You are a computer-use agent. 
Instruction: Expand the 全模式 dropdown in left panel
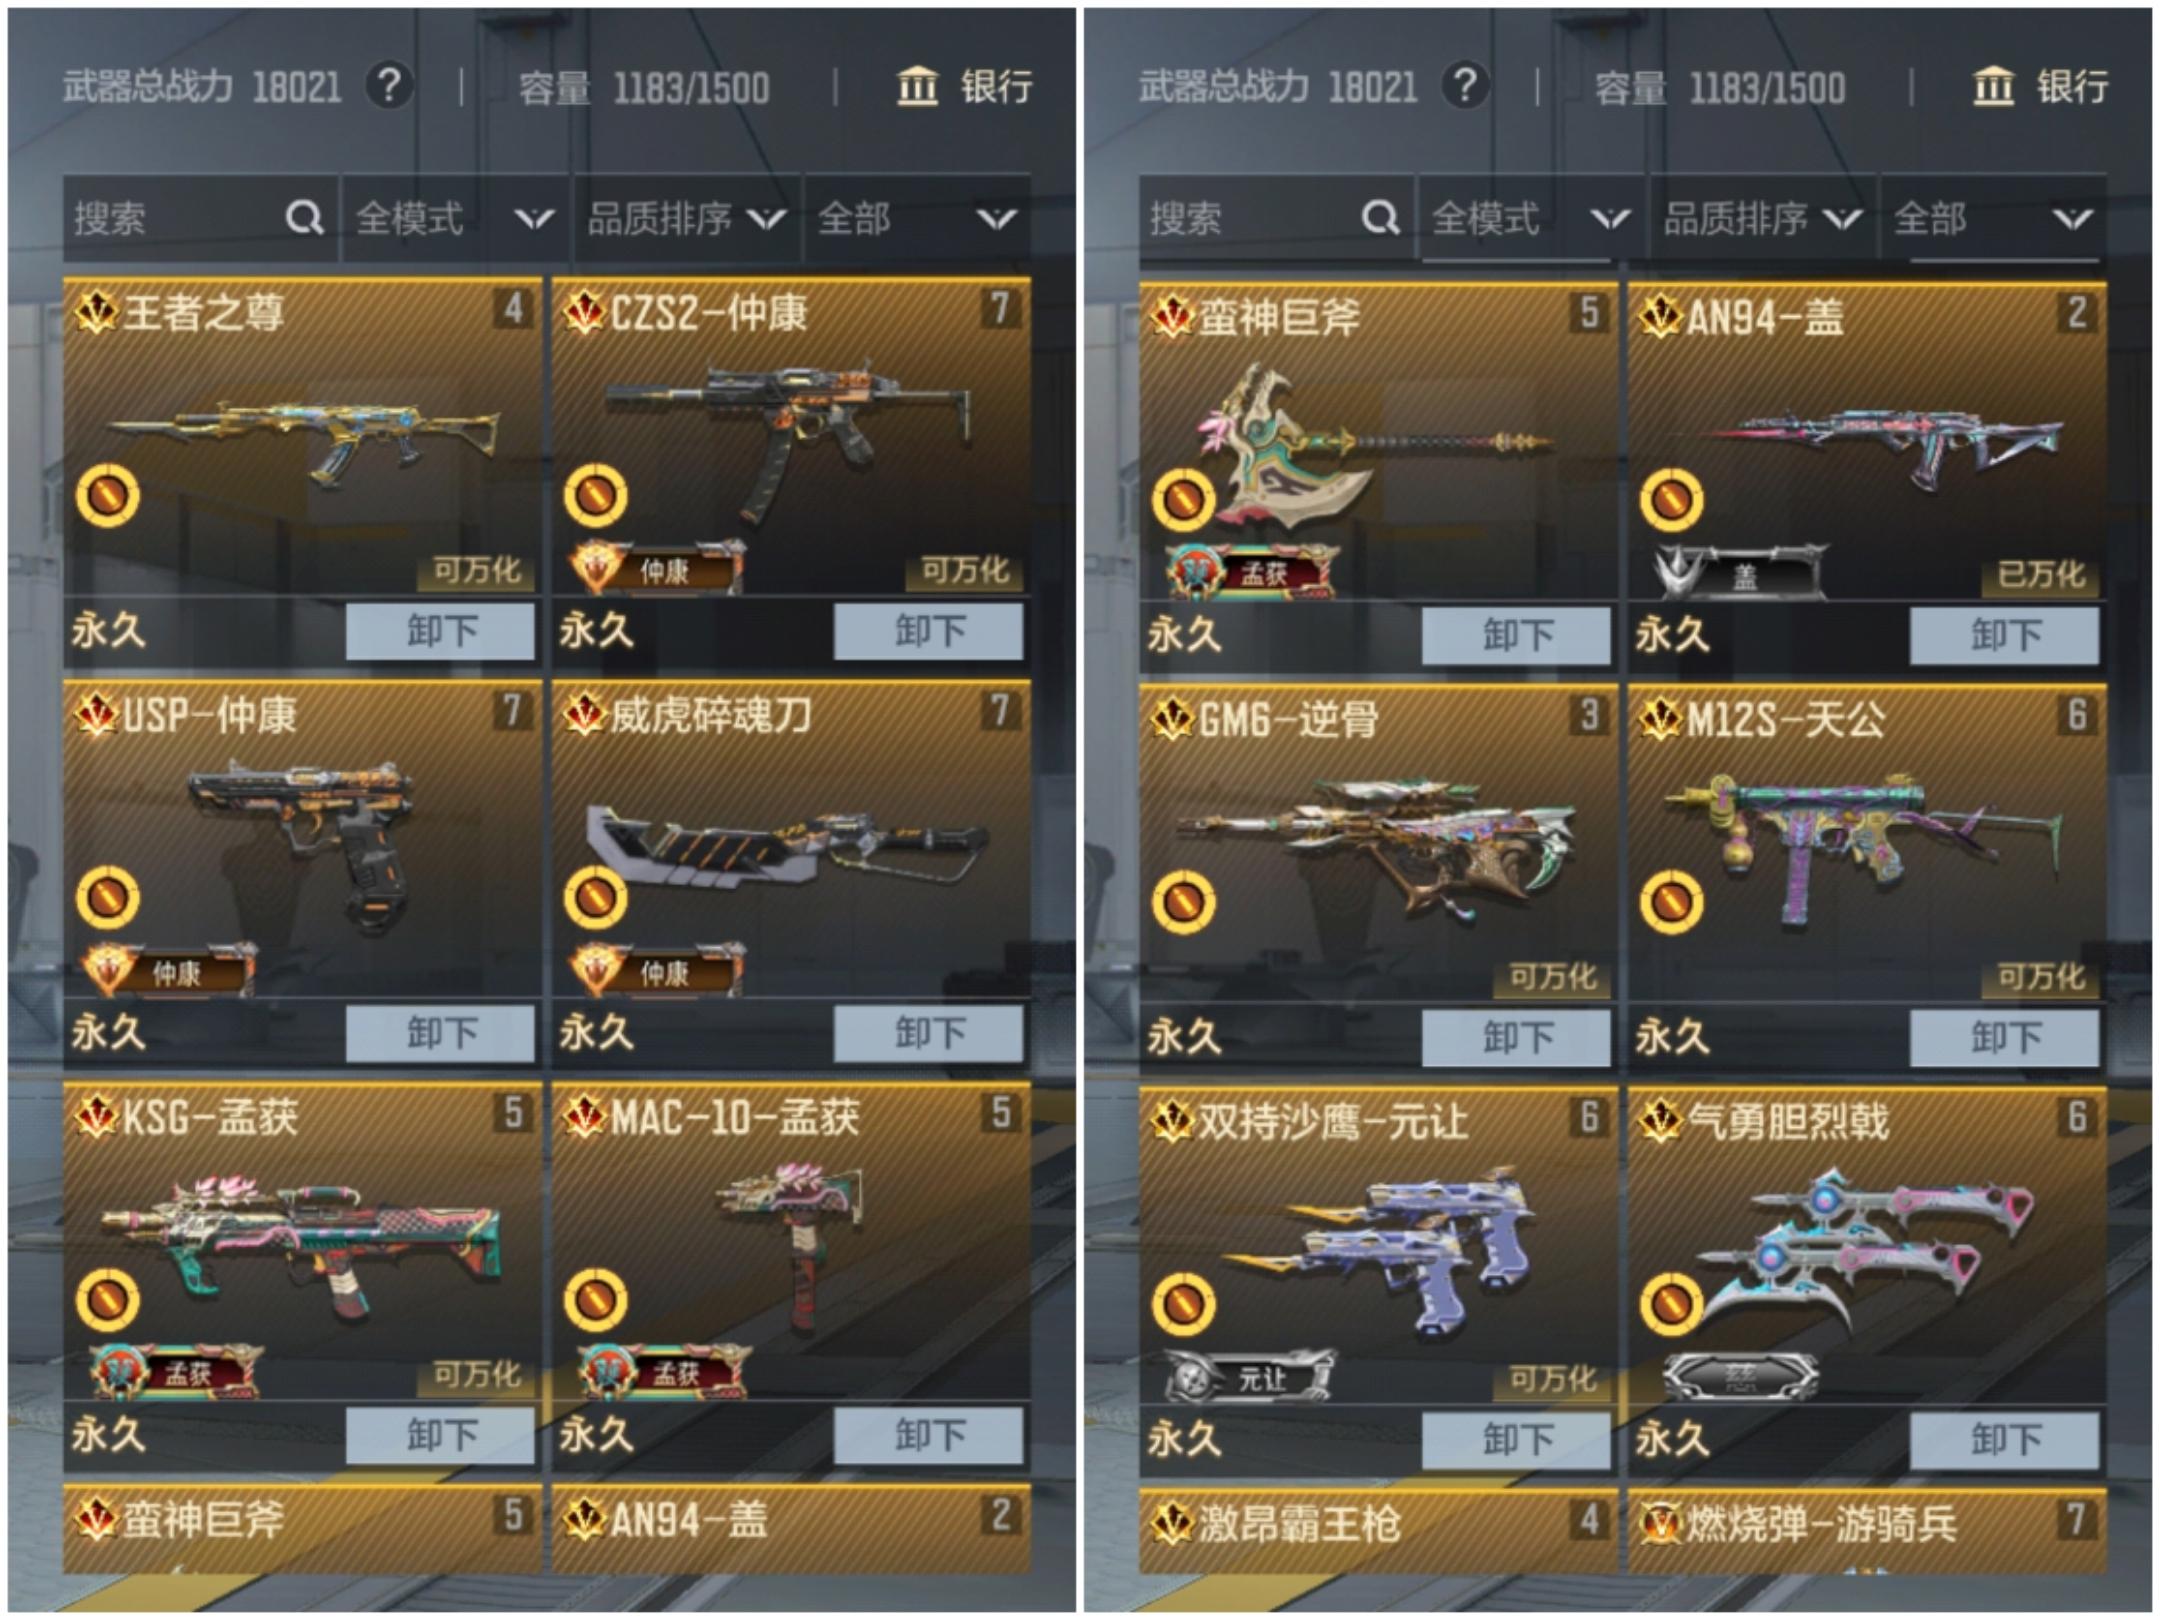455,218
